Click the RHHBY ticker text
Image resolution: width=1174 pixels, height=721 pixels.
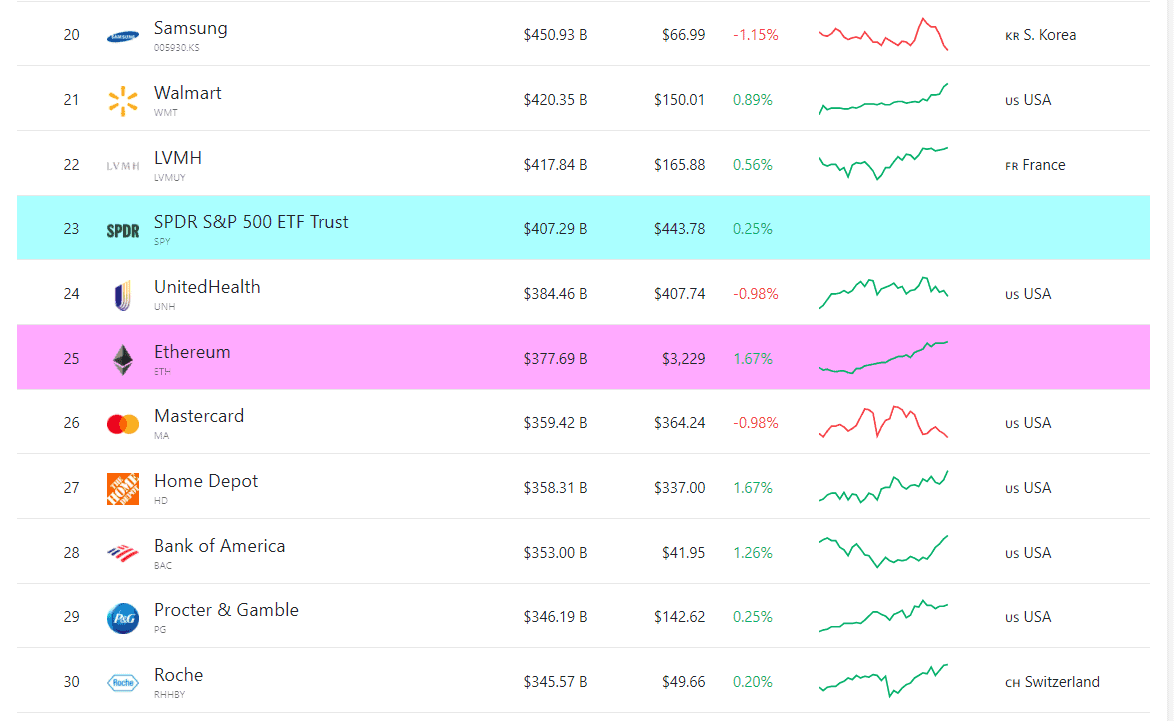(169, 695)
